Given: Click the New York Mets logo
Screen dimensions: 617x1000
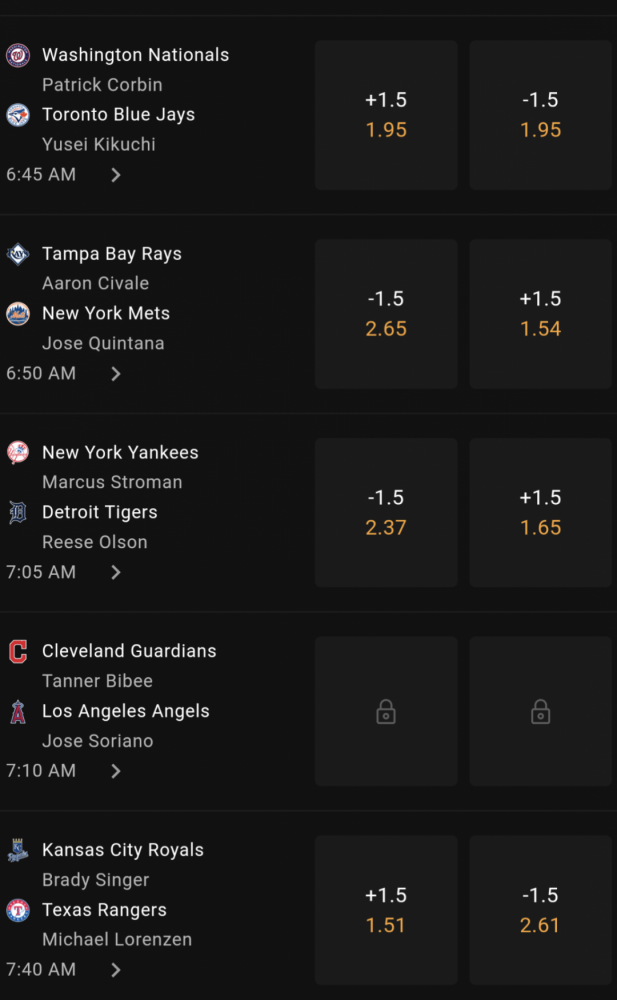Looking at the screenshot, I should [x=18, y=314].
